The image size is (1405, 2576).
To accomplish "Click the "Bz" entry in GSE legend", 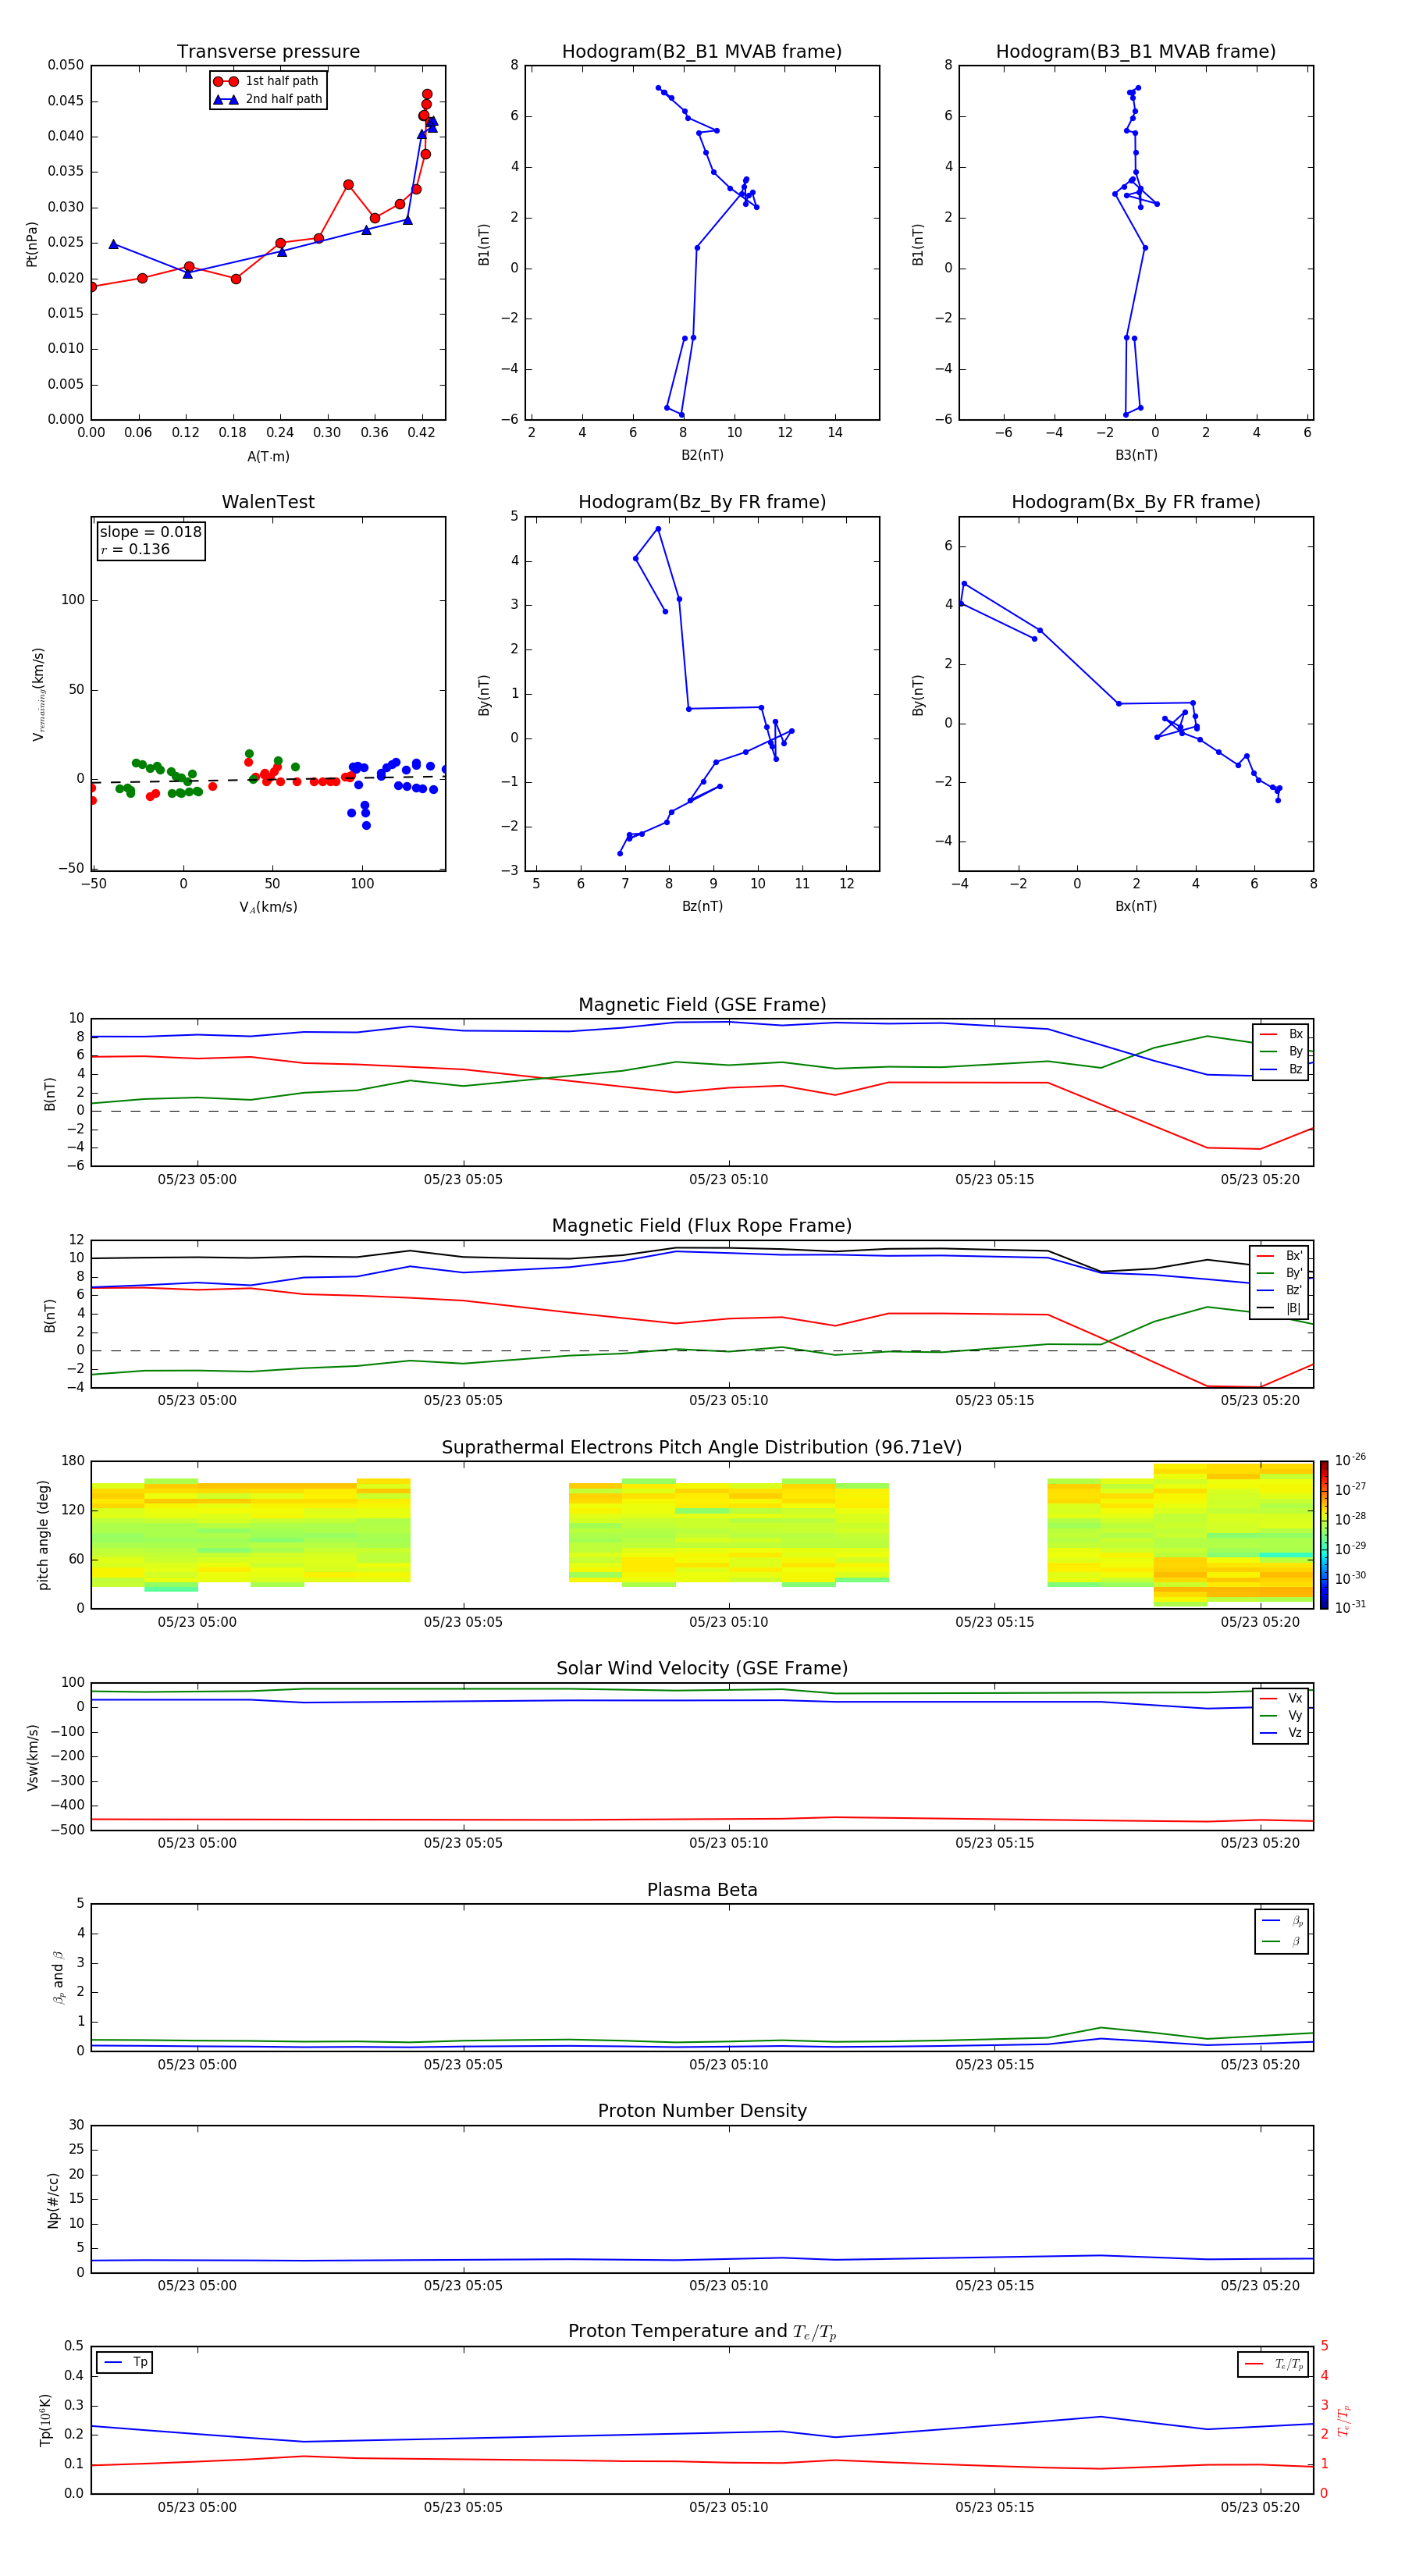I will click(1282, 1070).
